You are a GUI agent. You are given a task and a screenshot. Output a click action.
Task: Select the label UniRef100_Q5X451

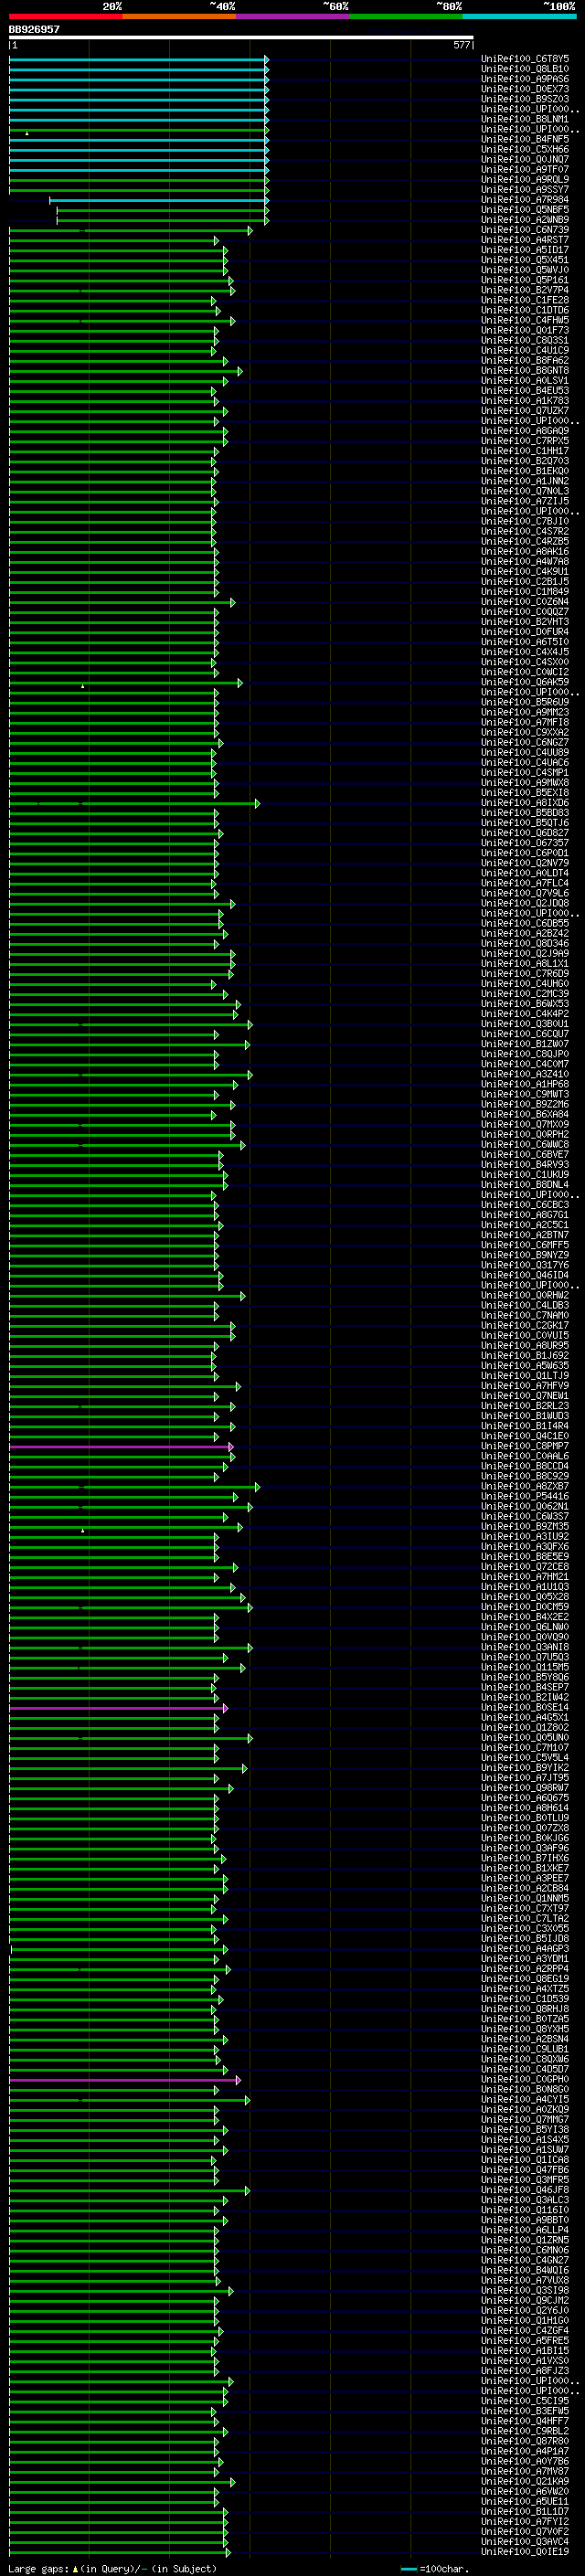click(x=525, y=260)
